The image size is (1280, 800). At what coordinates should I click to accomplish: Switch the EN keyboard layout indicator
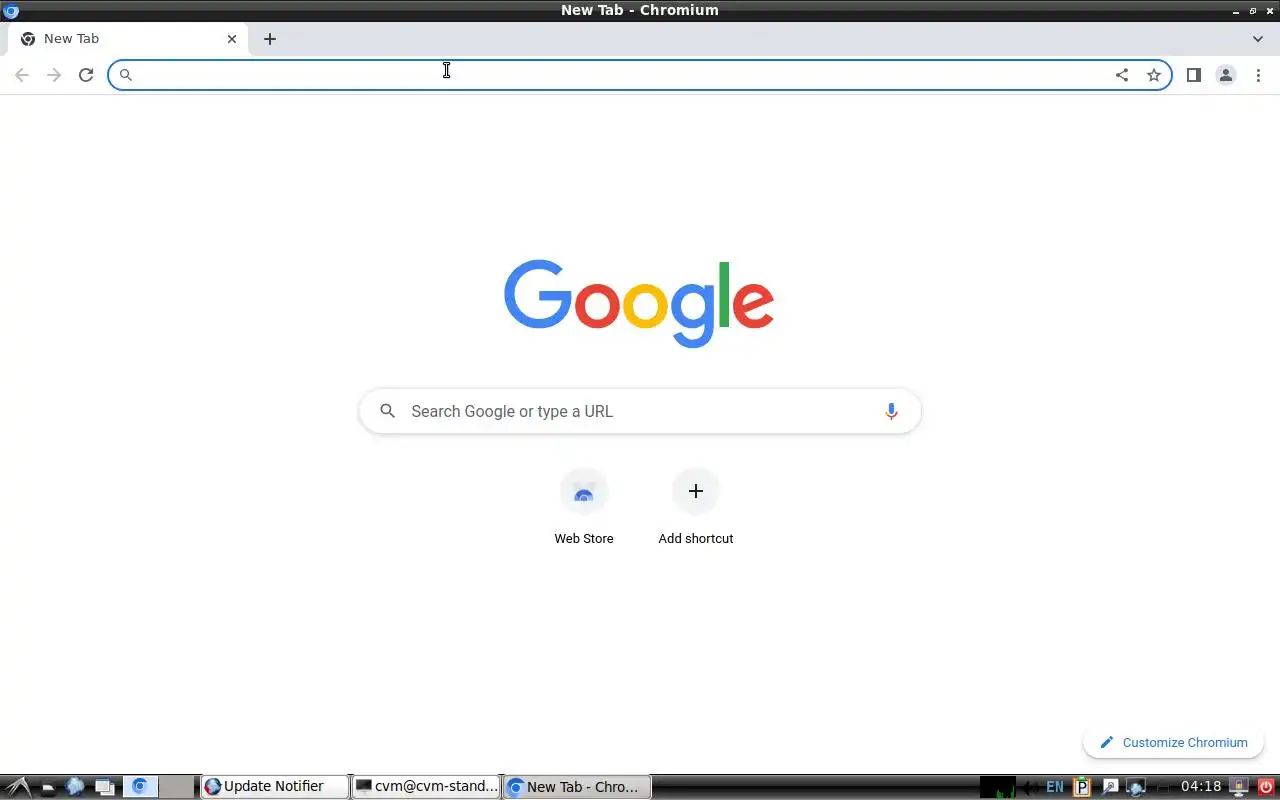[x=1055, y=787]
